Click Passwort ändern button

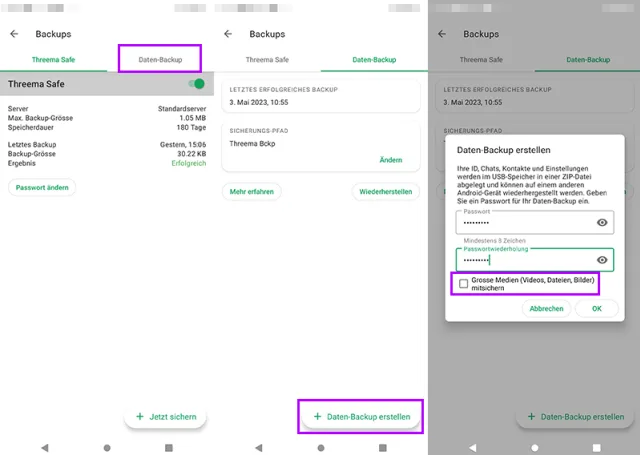(x=42, y=187)
